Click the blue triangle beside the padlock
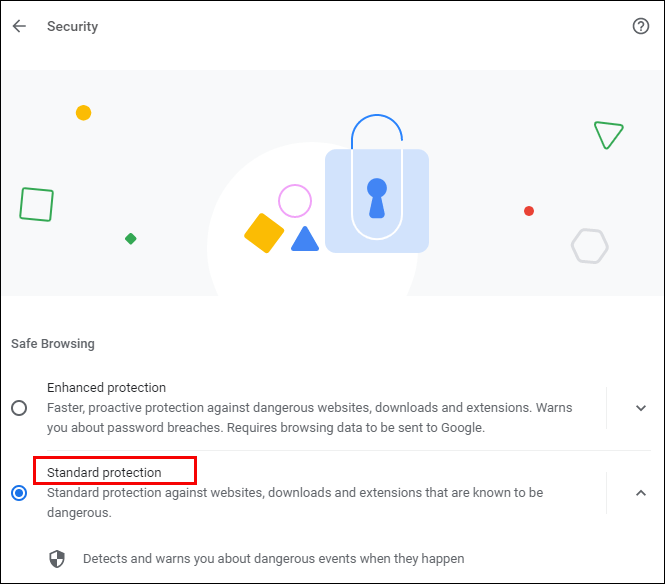This screenshot has height=584, width=665. click(304, 240)
